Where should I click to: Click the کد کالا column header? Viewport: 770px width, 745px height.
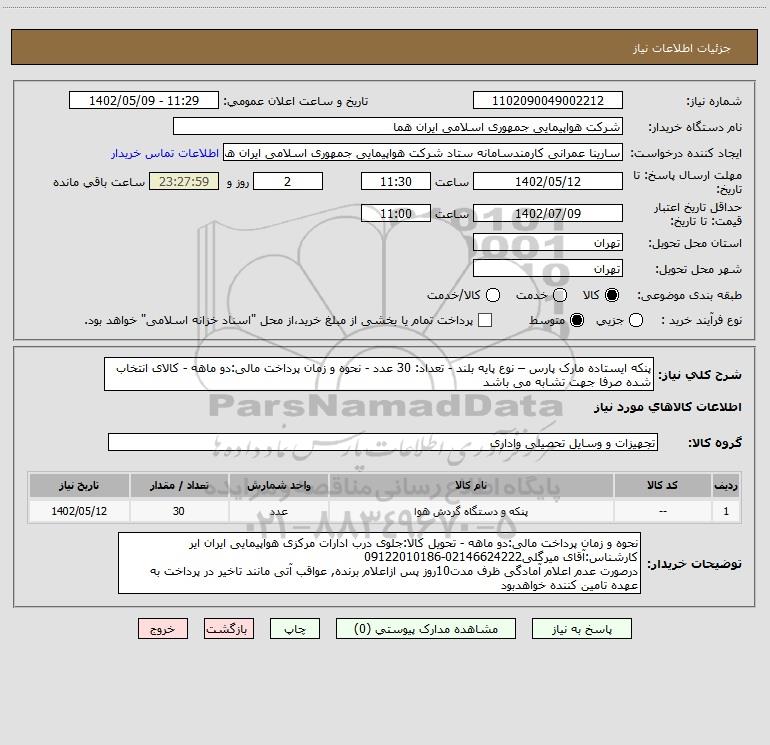click(662, 485)
